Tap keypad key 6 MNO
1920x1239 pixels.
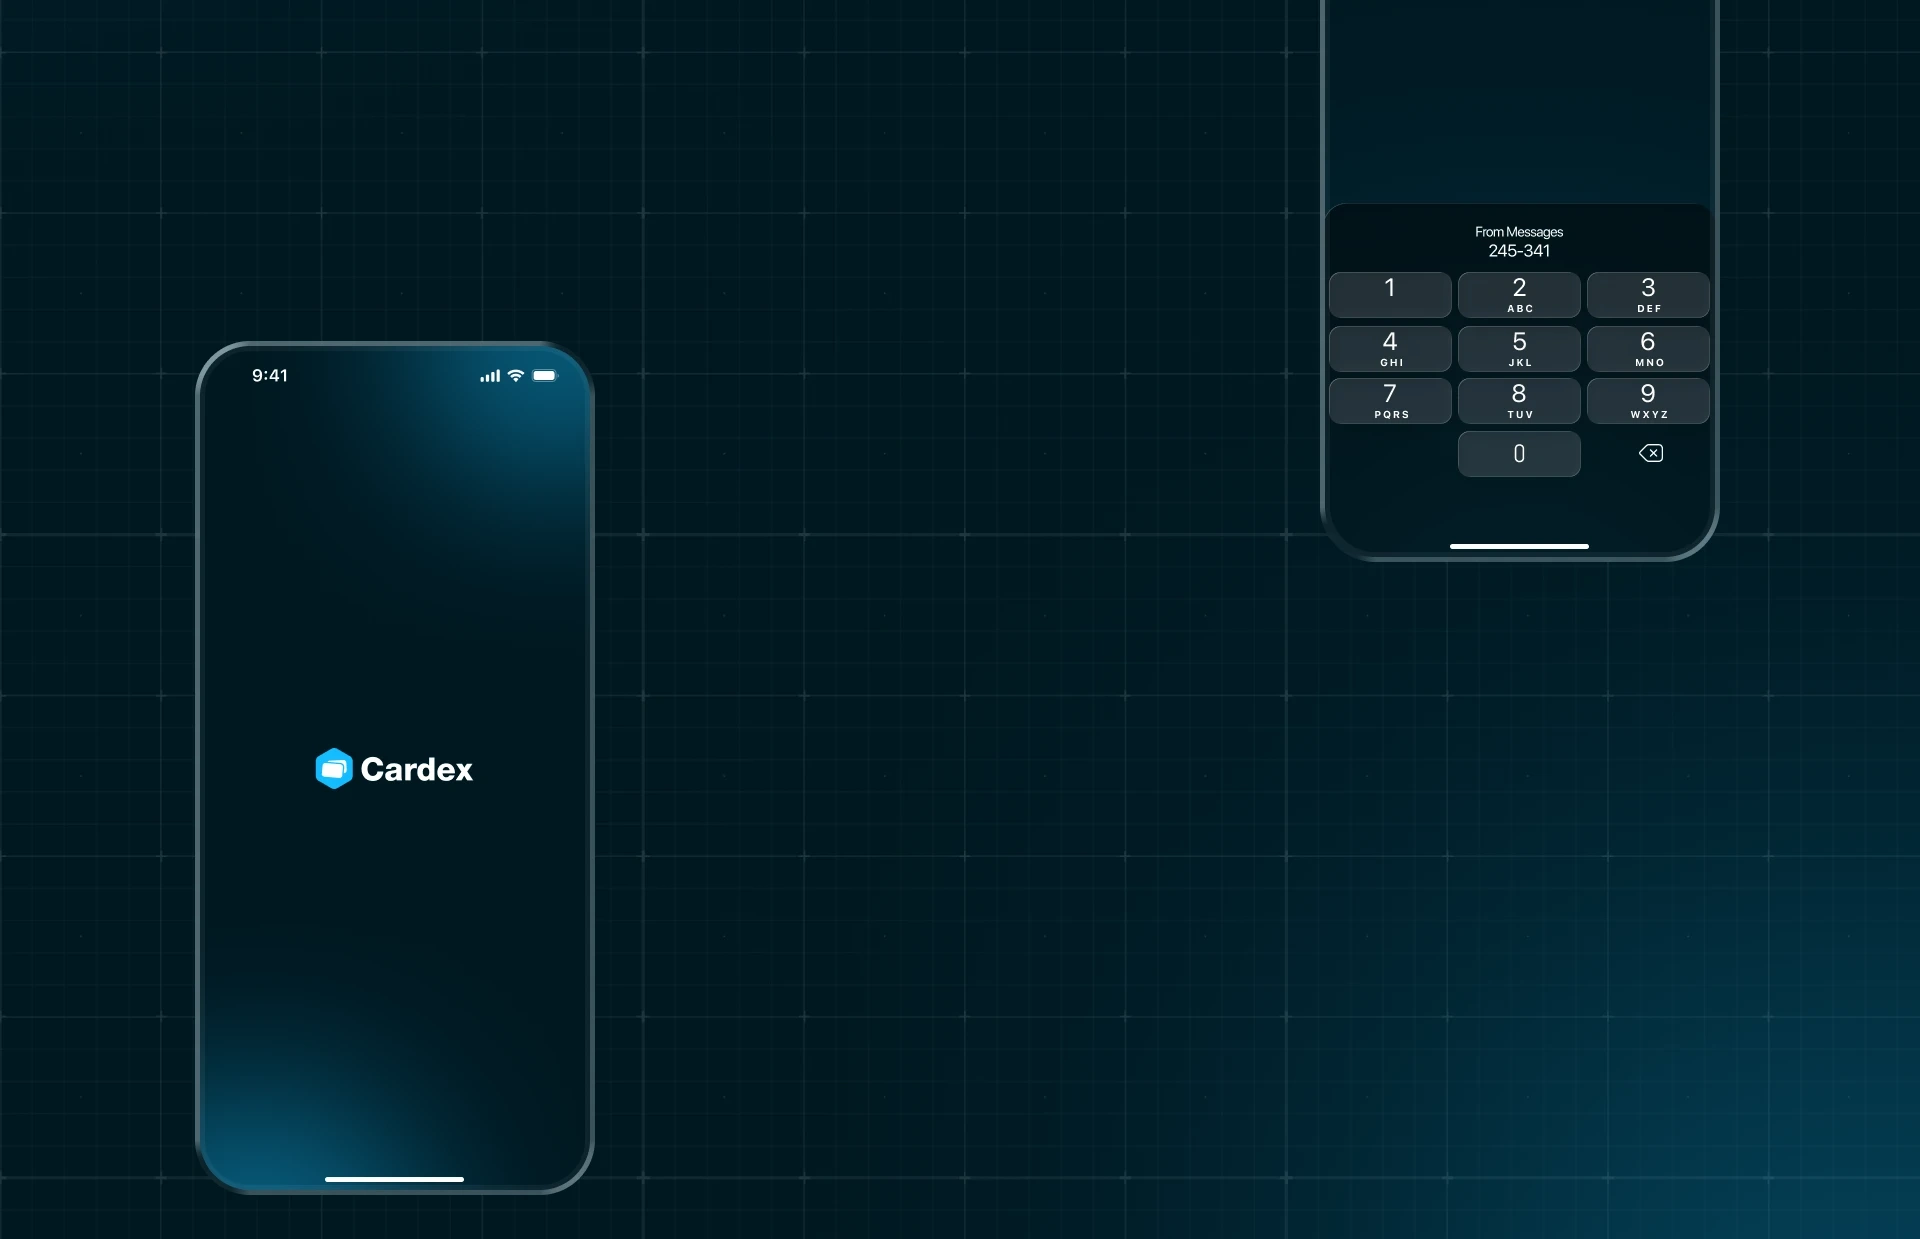[1648, 349]
